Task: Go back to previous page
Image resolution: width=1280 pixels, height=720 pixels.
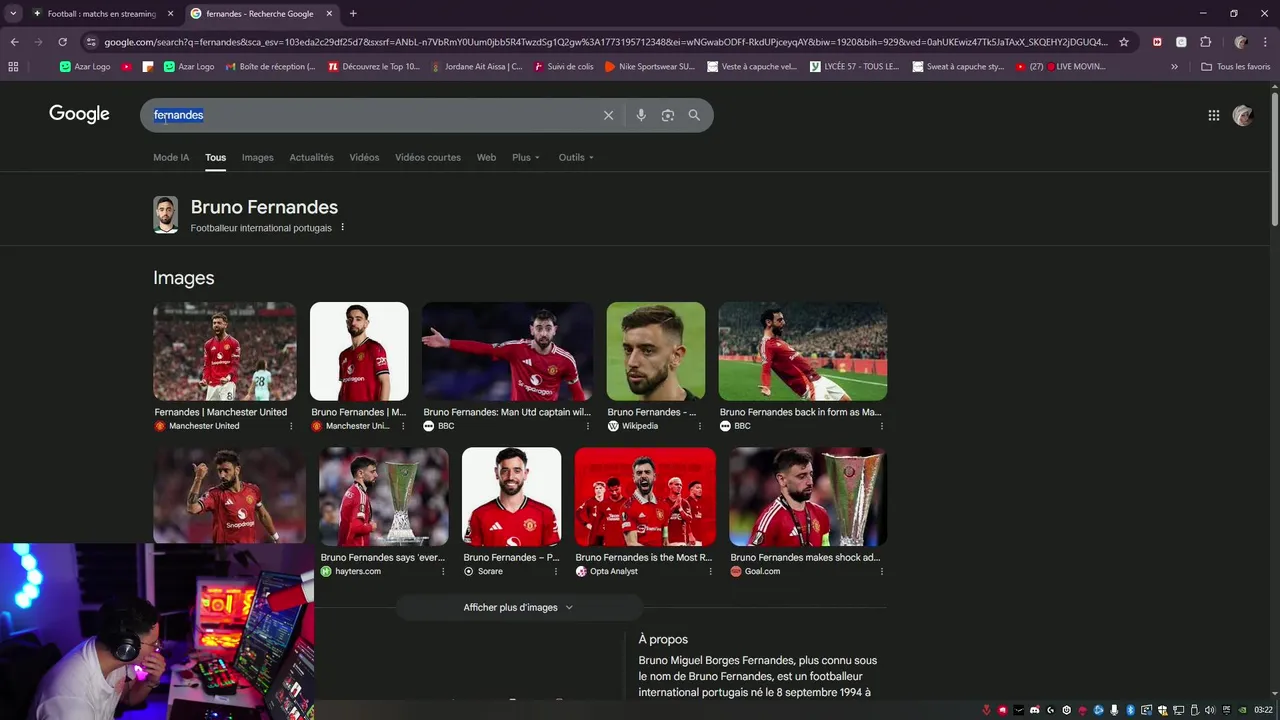Action: tap(14, 42)
